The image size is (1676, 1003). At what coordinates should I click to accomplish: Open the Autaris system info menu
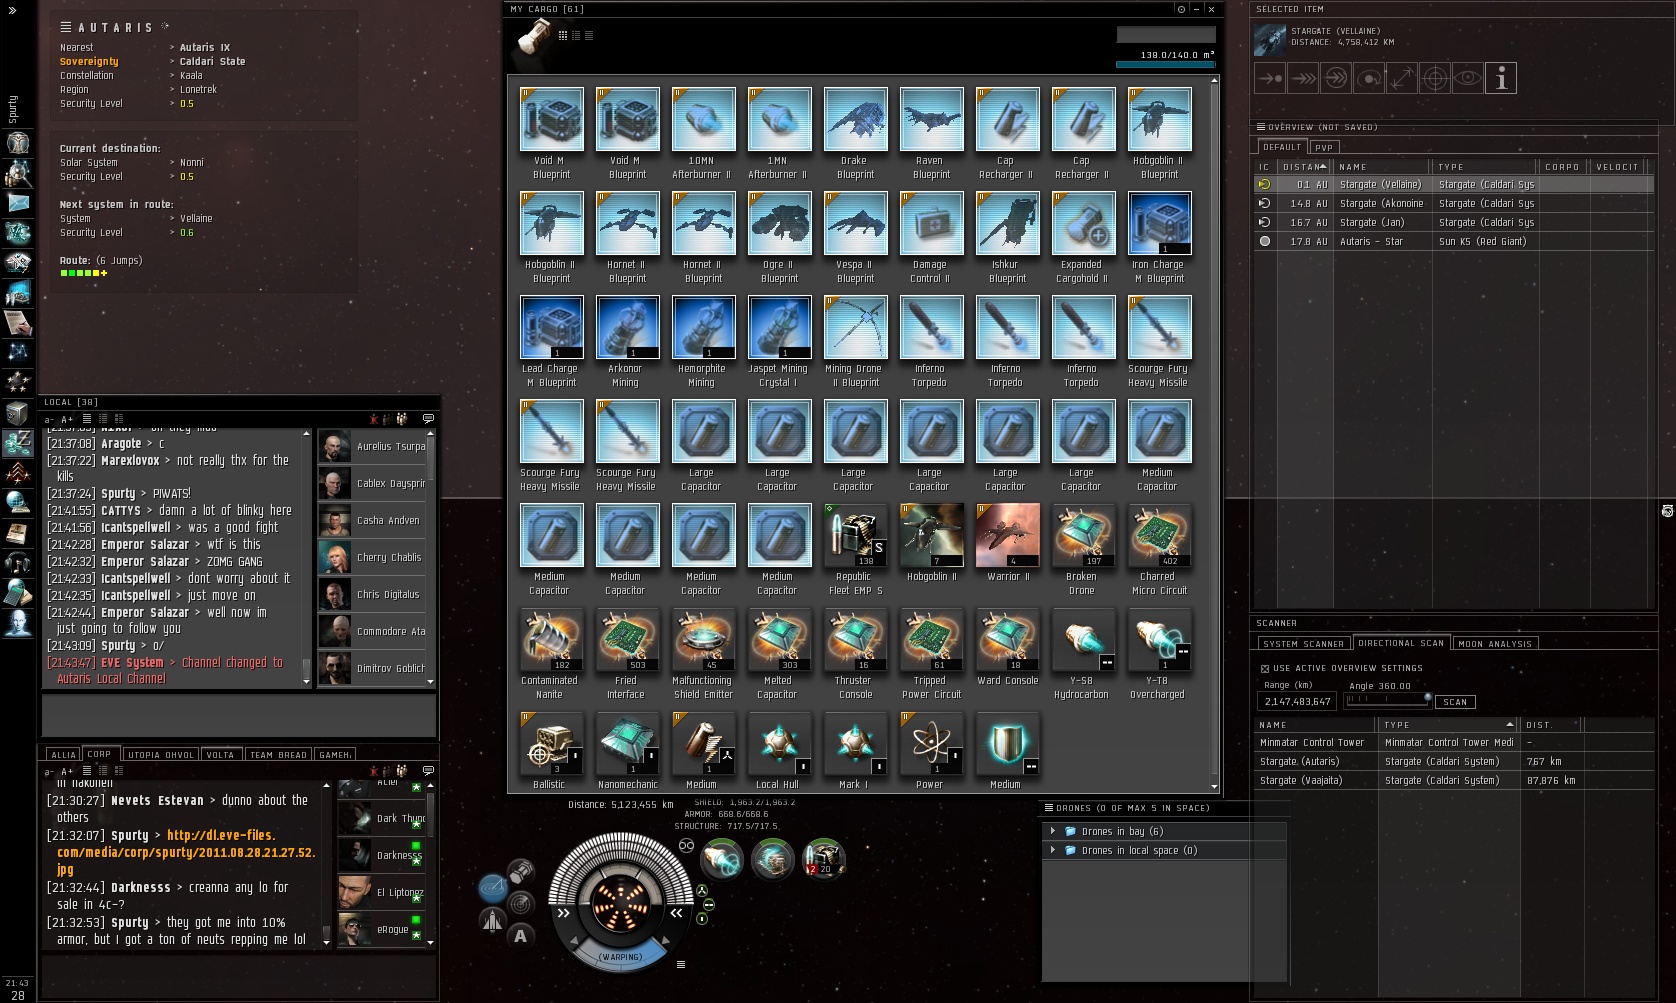[66, 27]
